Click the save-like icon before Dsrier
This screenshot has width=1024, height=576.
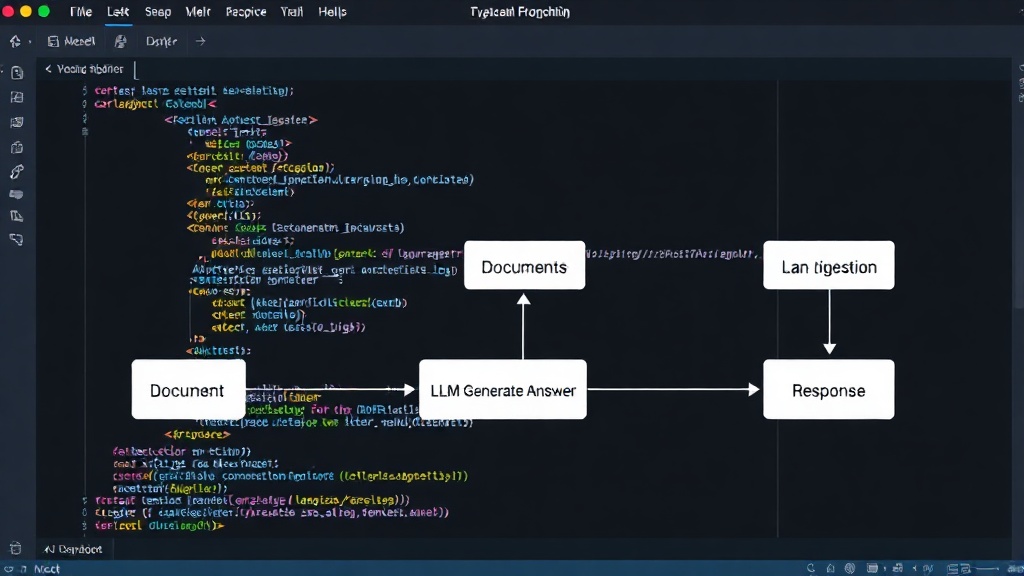click(120, 41)
